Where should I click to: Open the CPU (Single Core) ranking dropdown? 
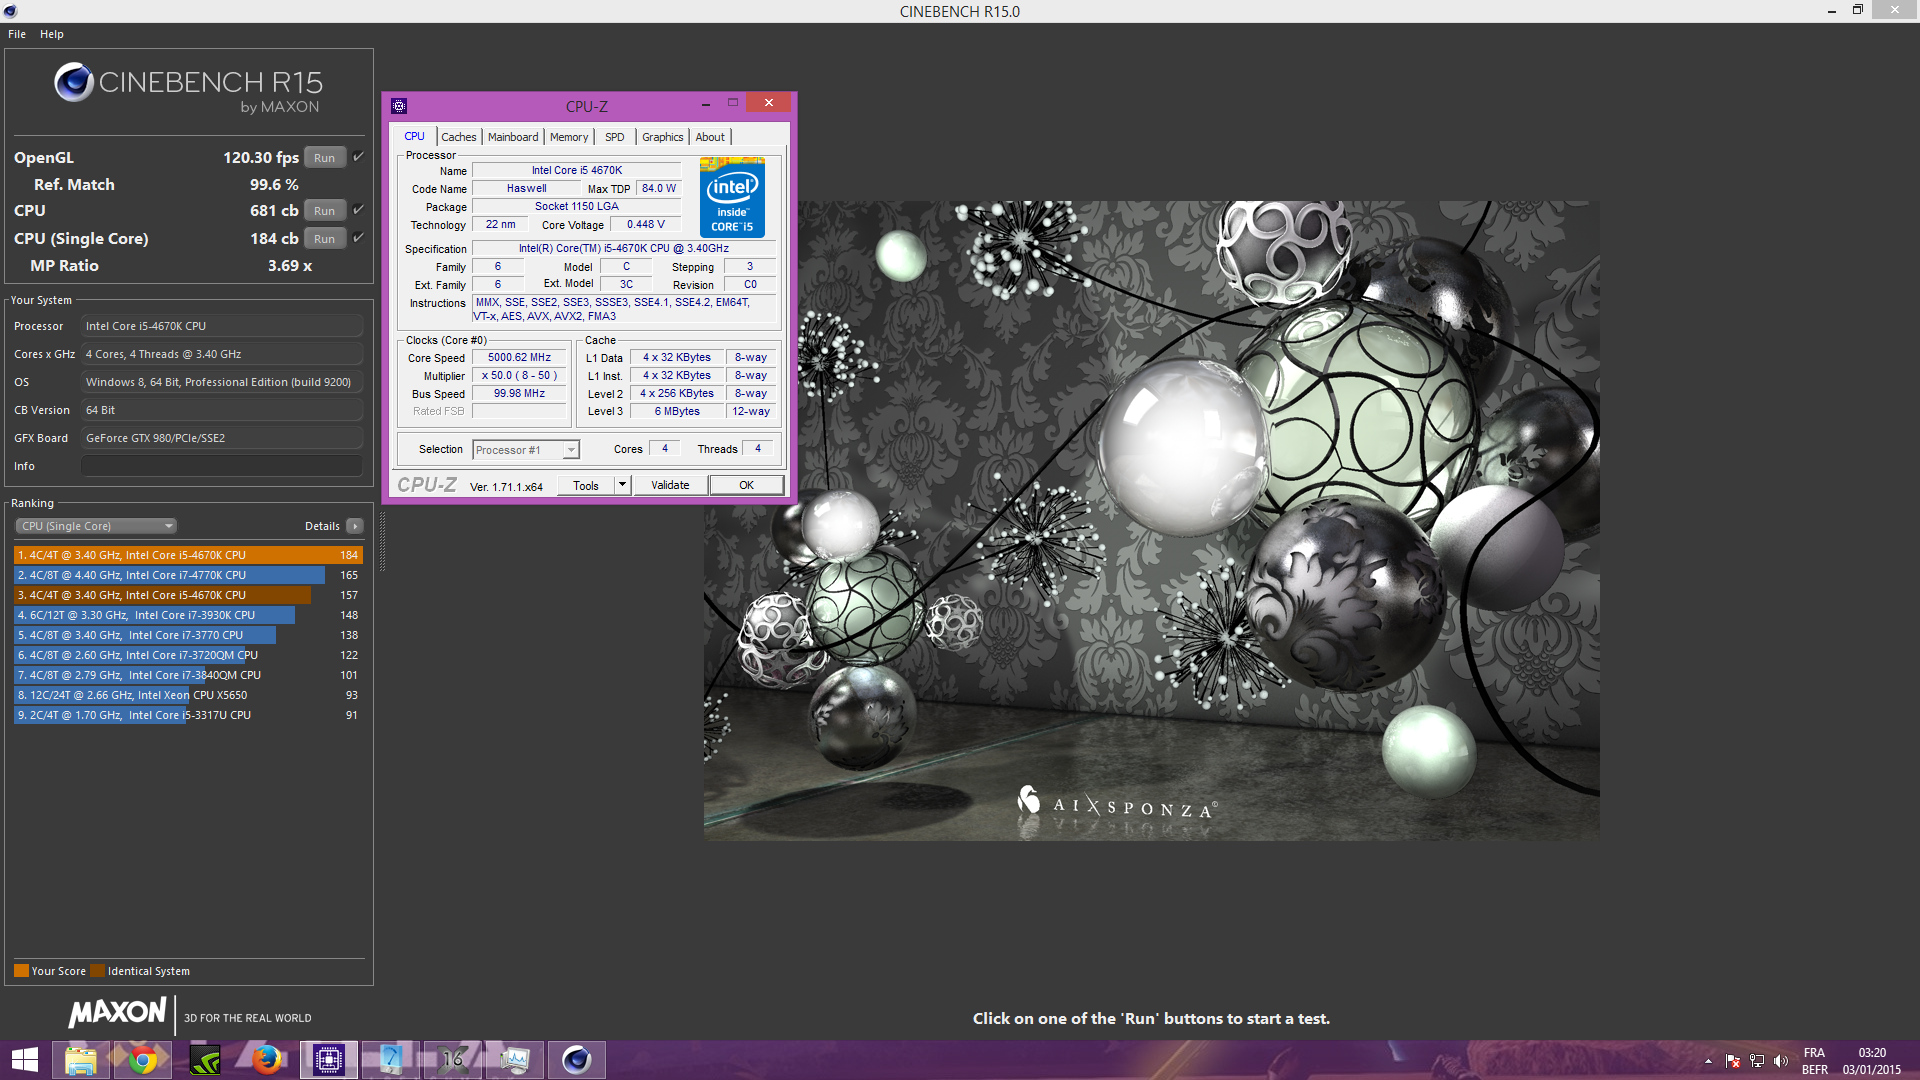95,526
